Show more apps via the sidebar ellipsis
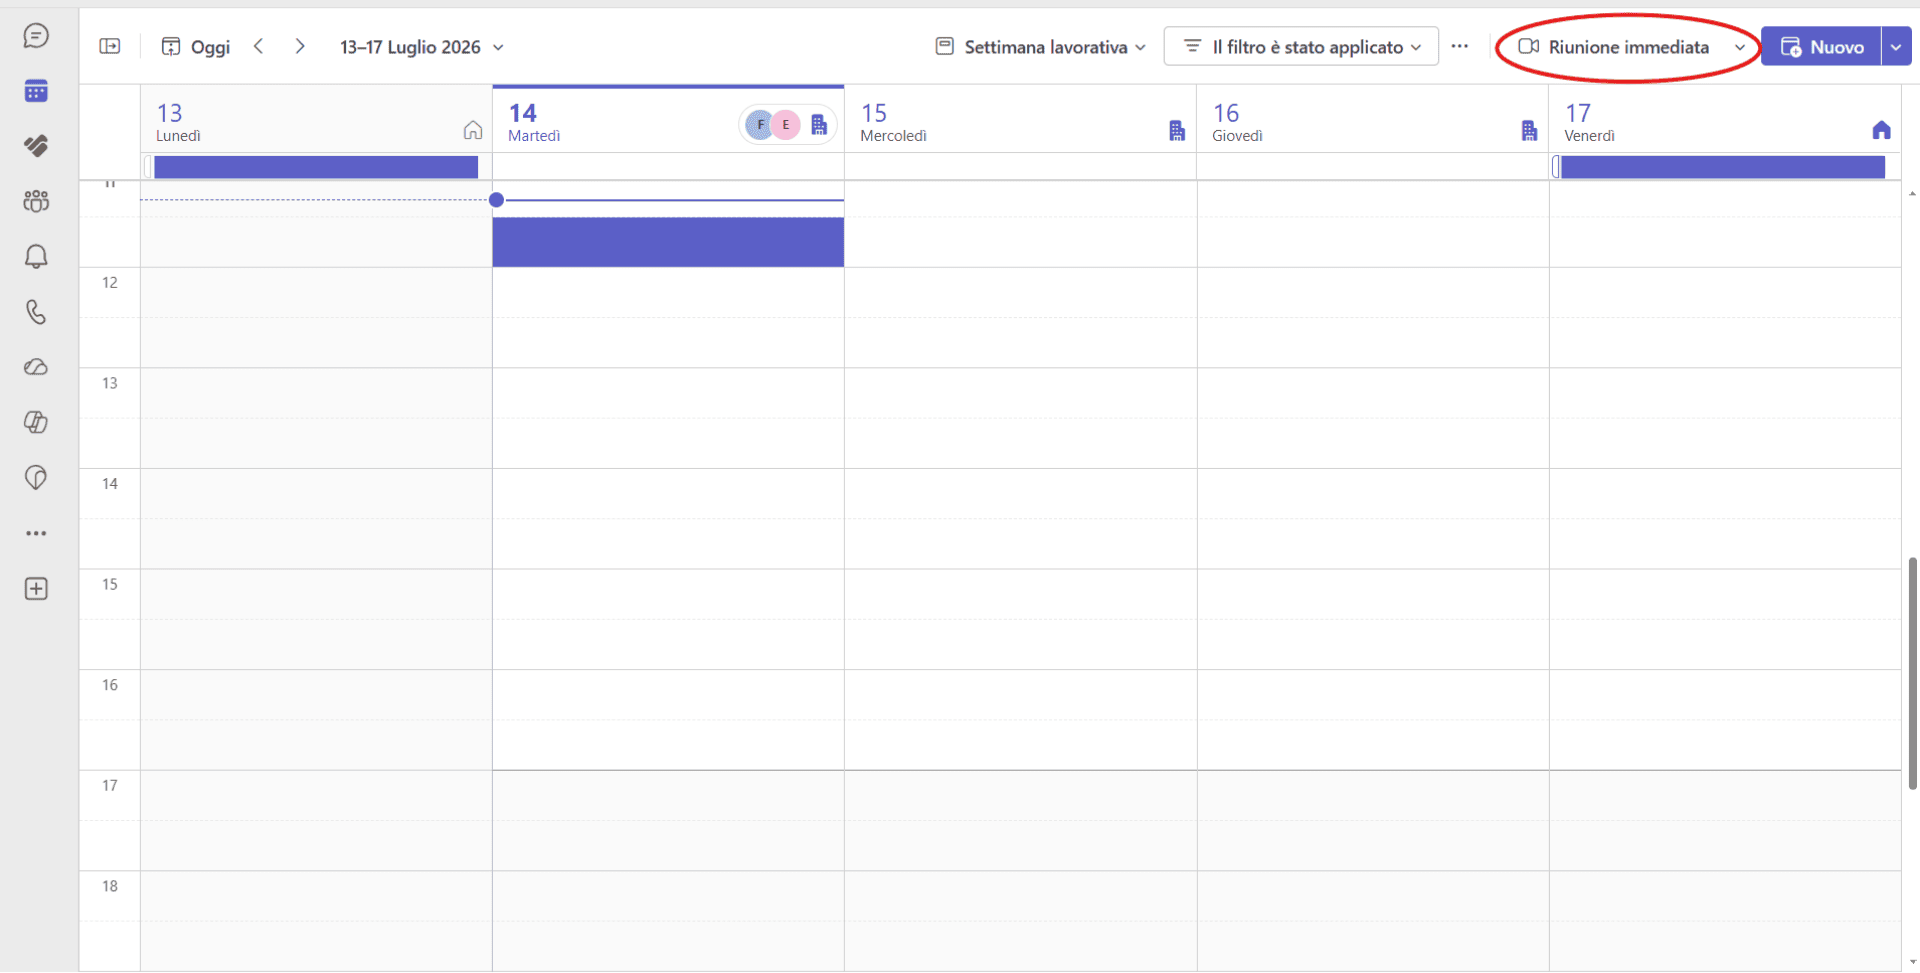This screenshot has height=973, width=1920. coord(36,533)
